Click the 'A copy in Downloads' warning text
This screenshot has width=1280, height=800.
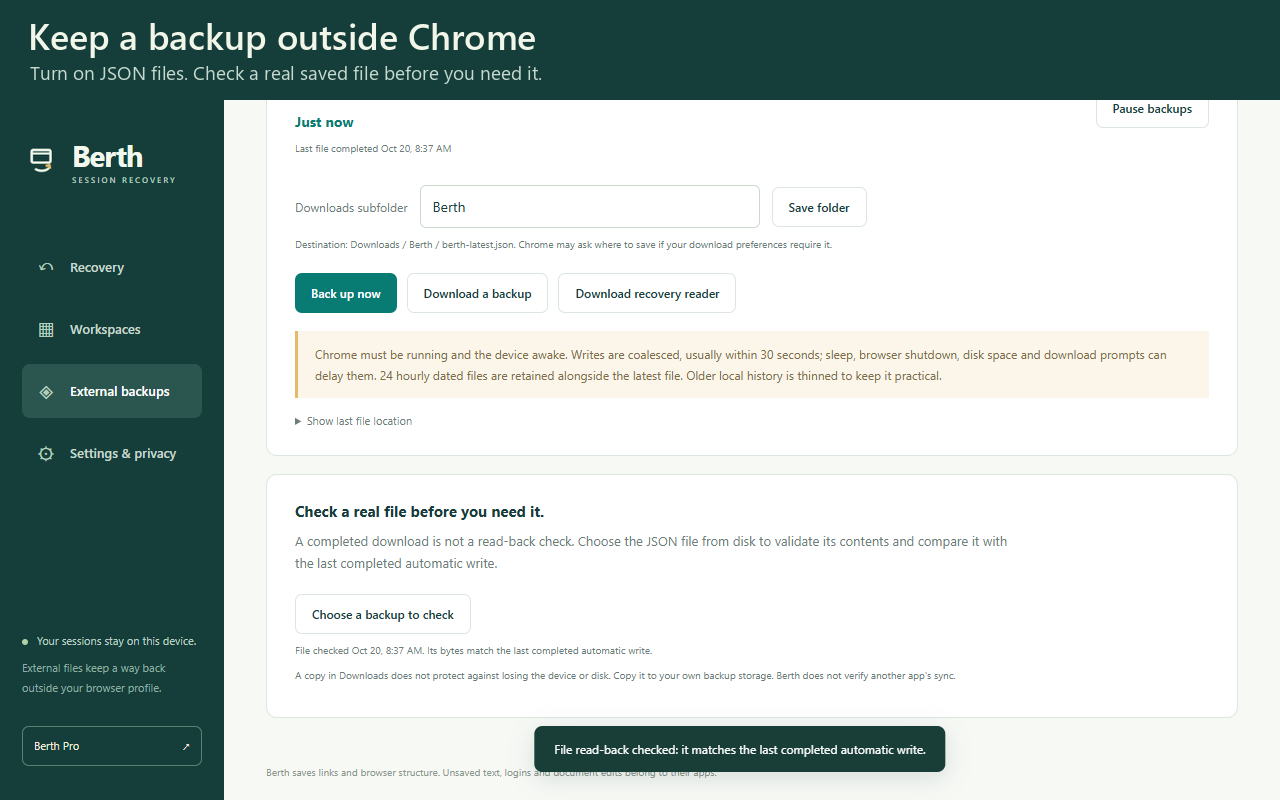(x=625, y=676)
